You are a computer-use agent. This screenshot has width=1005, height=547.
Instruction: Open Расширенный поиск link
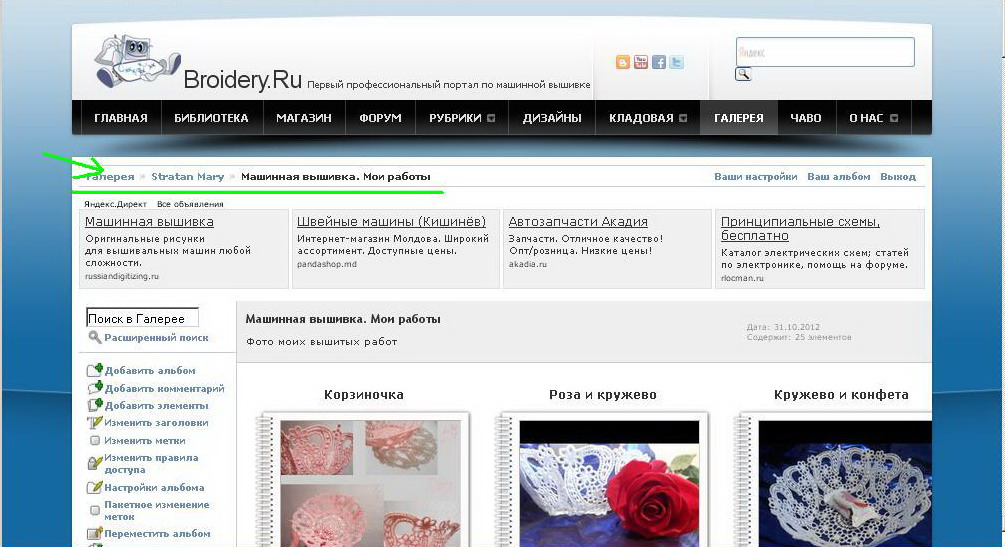coord(156,337)
